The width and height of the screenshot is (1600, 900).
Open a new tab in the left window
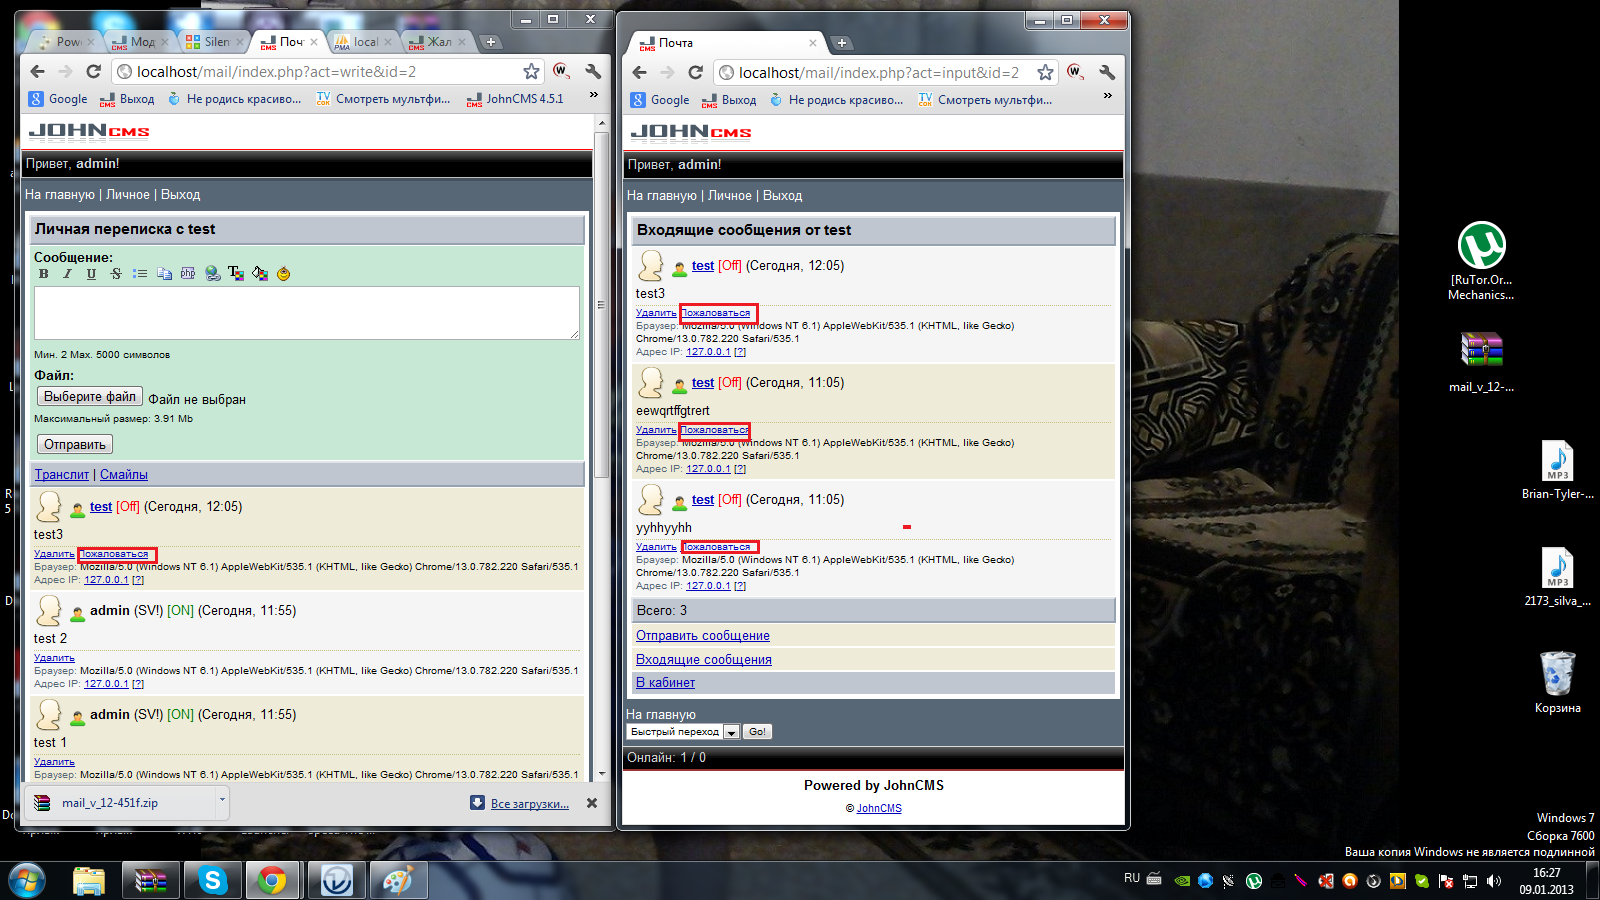pyautogui.click(x=490, y=42)
